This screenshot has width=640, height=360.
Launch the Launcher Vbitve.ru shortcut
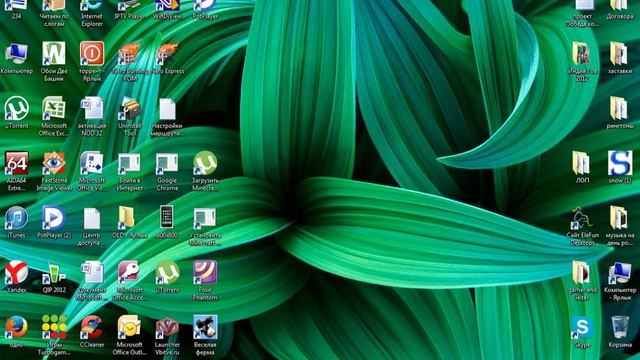click(x=167, y=335)
